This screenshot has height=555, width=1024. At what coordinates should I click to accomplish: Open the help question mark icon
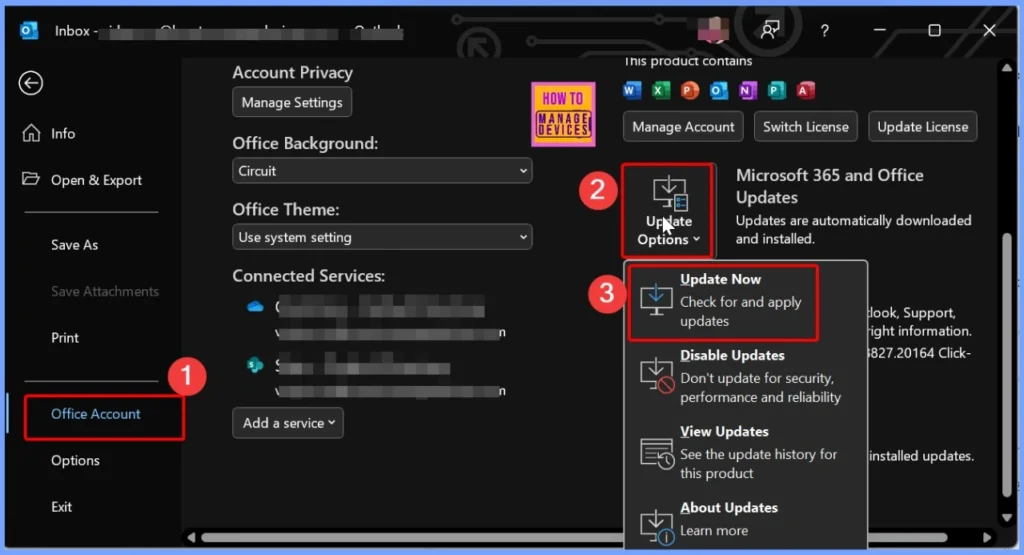click(x=825, y=31)
